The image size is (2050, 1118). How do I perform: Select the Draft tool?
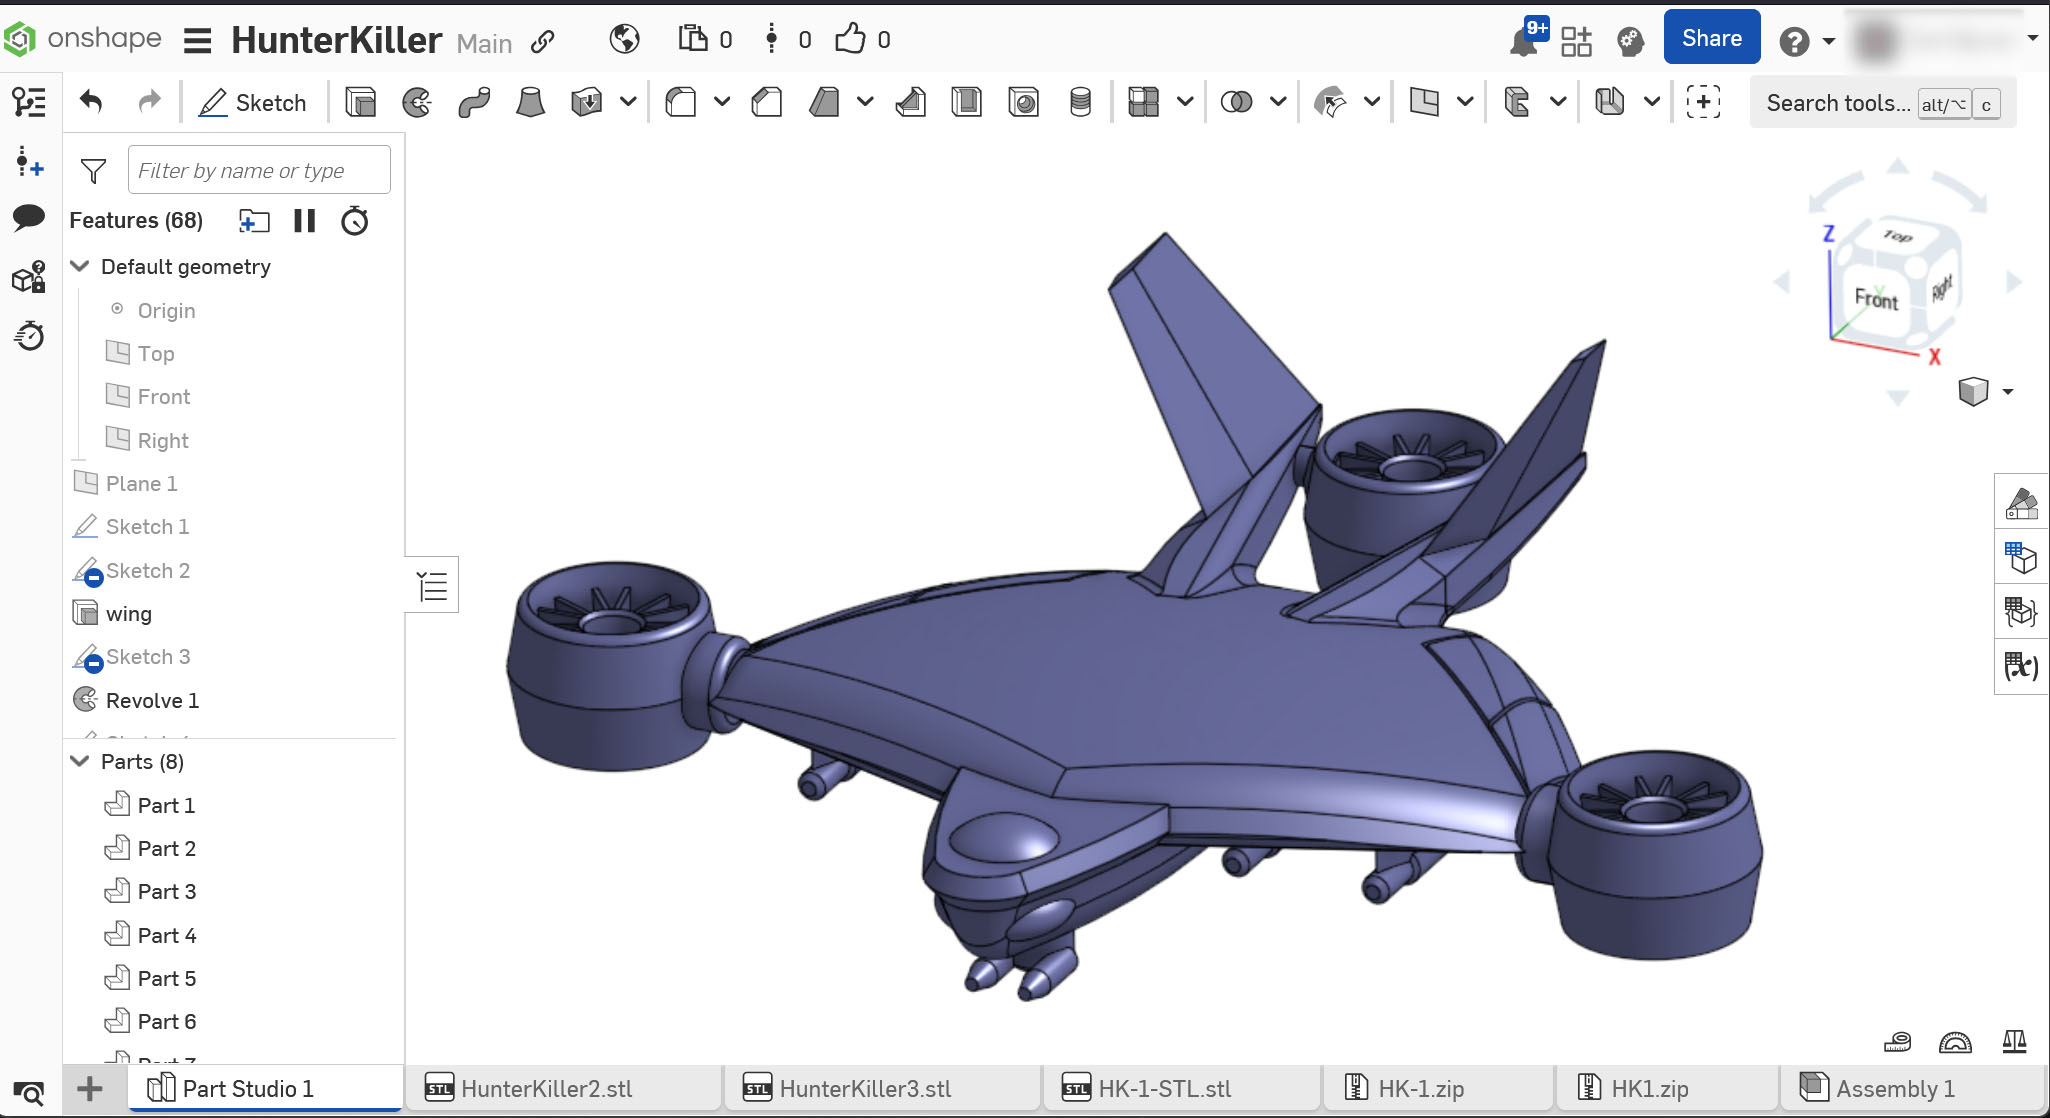824,102
